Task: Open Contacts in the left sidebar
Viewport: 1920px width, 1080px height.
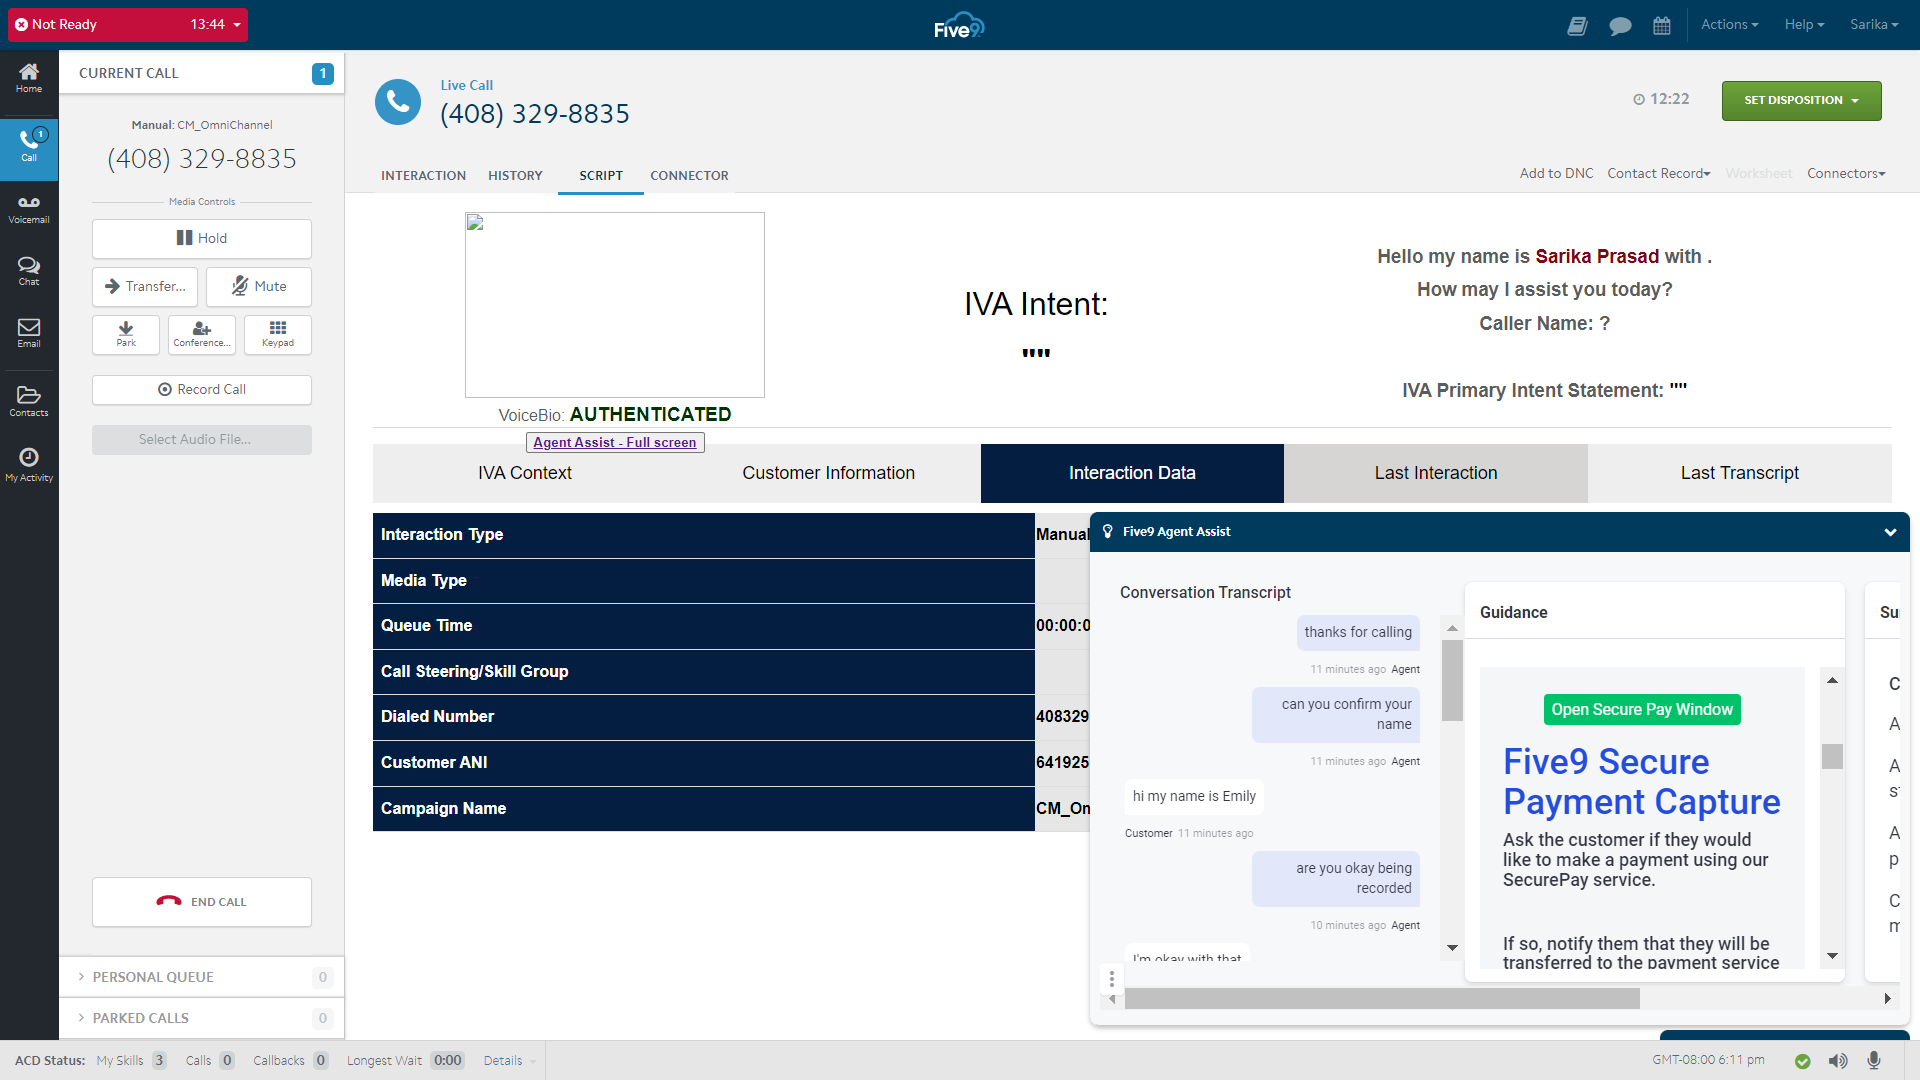Action: [29, 401]
